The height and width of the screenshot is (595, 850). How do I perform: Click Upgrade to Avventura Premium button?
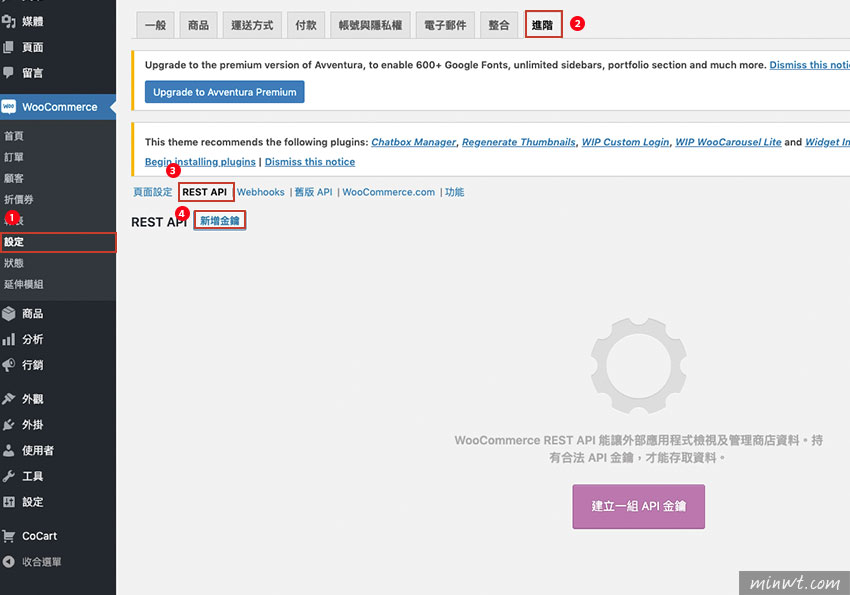(x=224, y=92)
